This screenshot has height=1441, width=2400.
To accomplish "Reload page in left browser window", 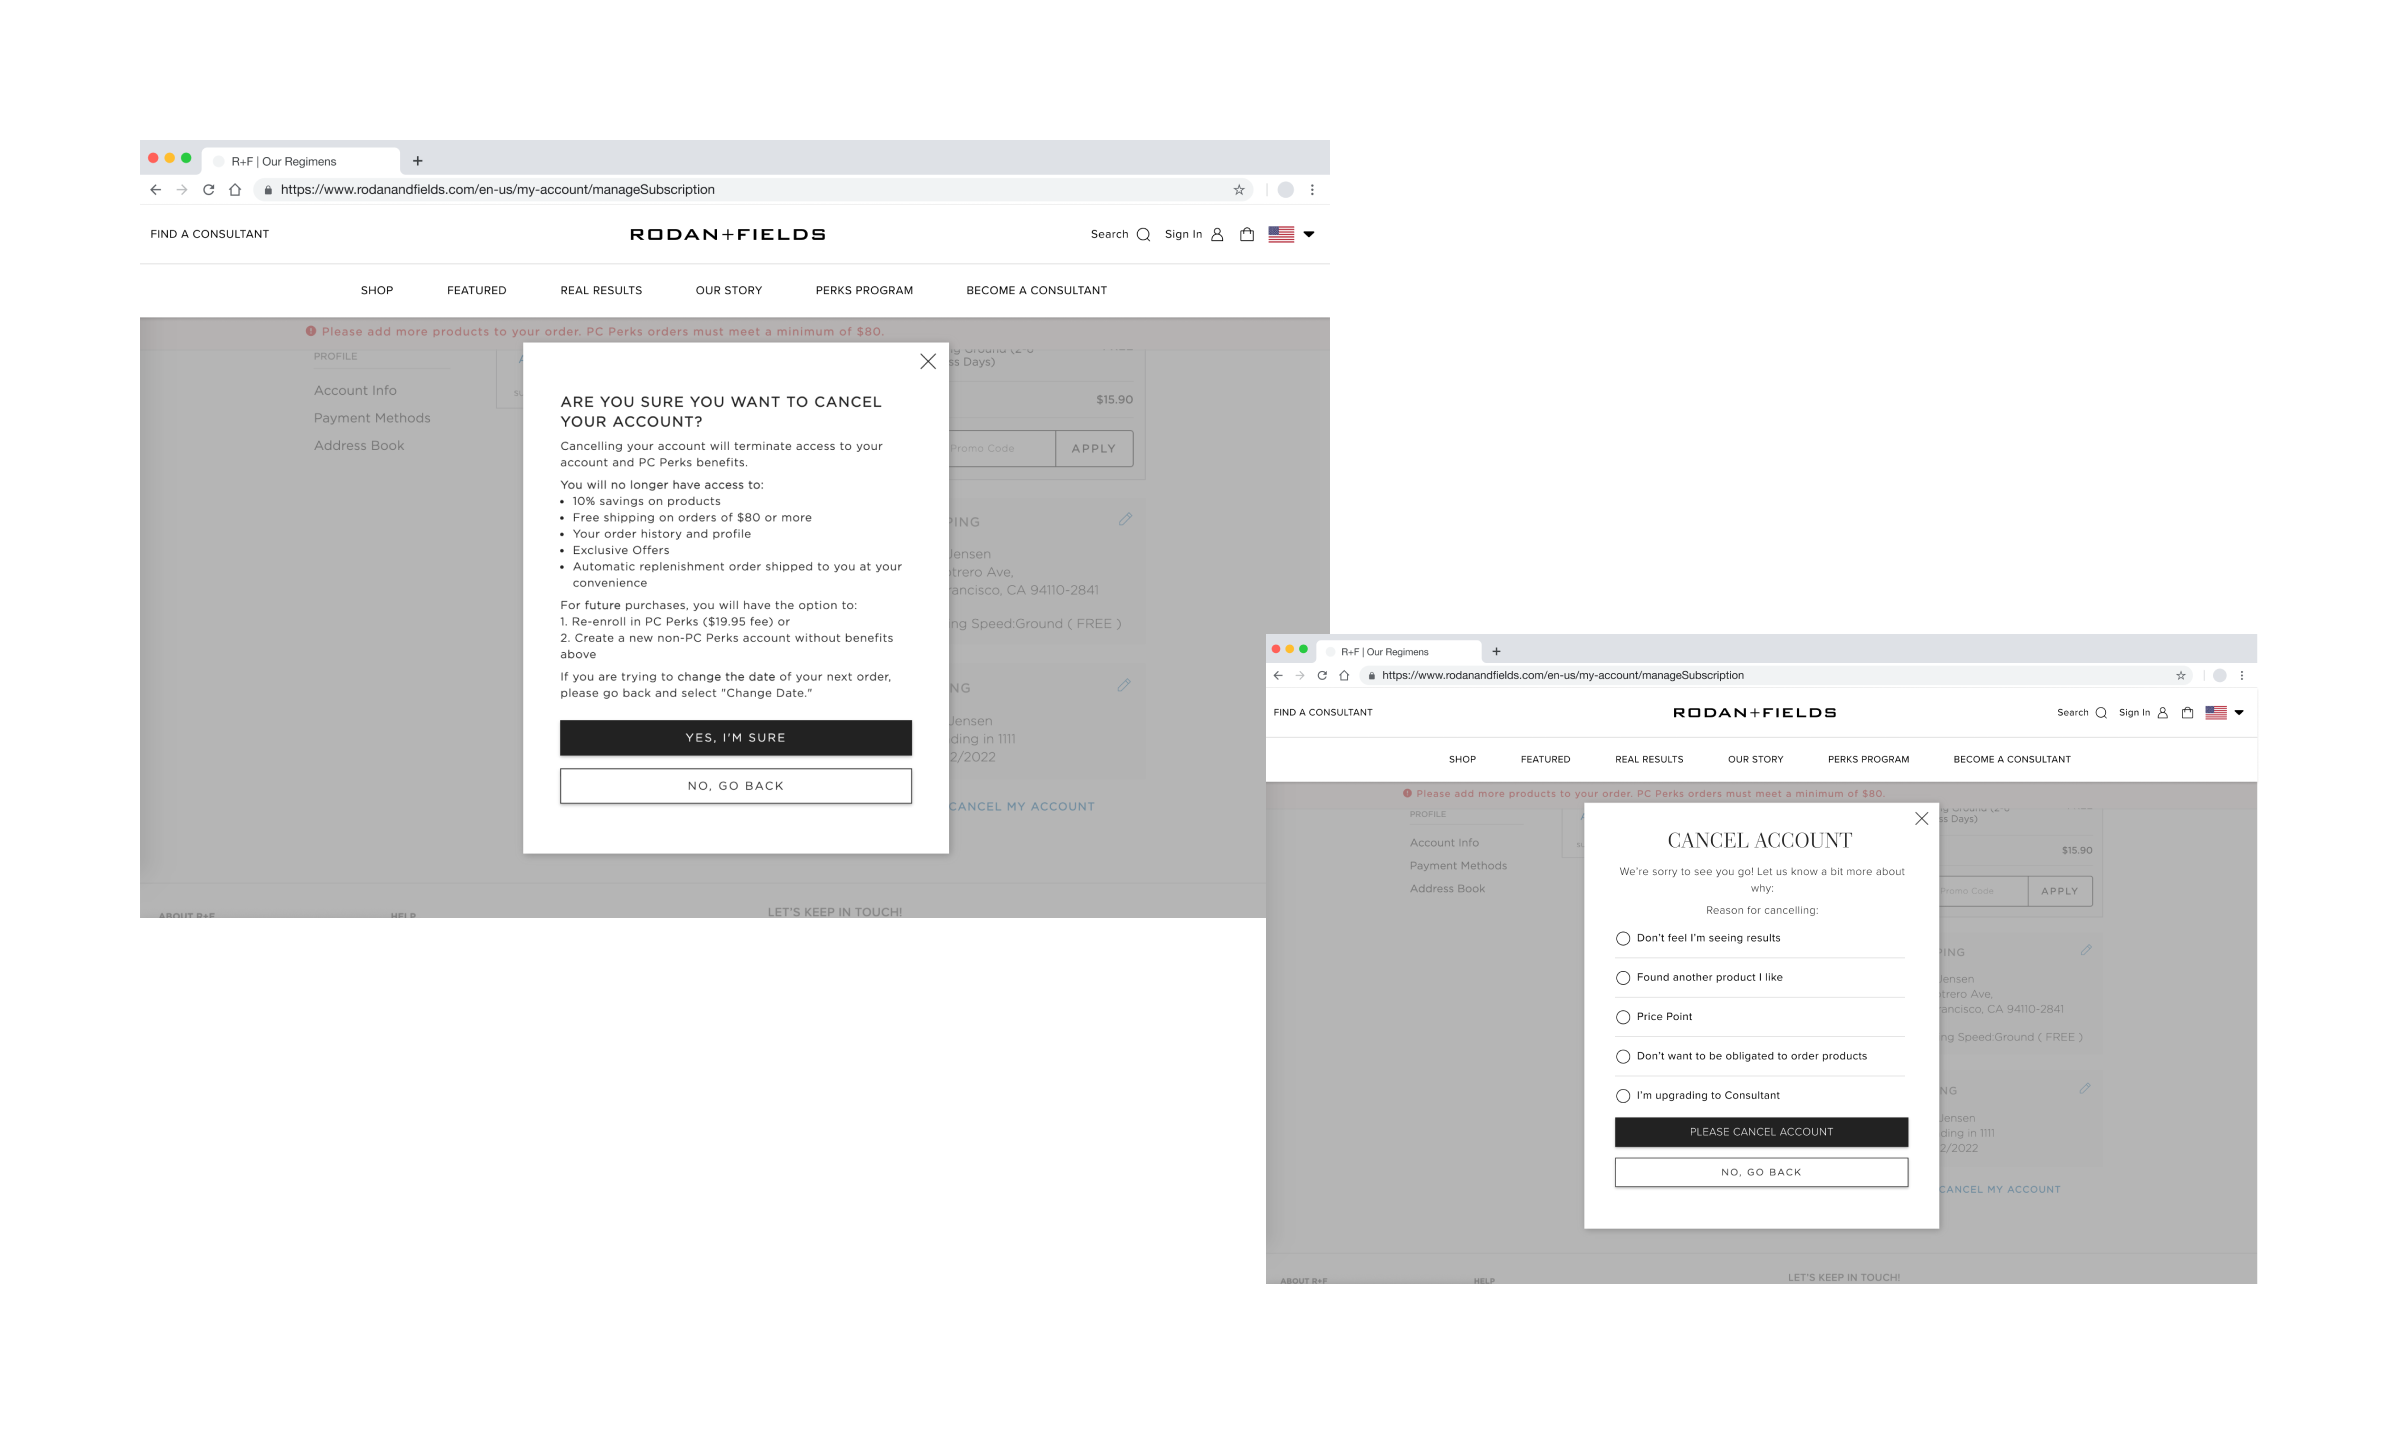I will coord(209,190).
